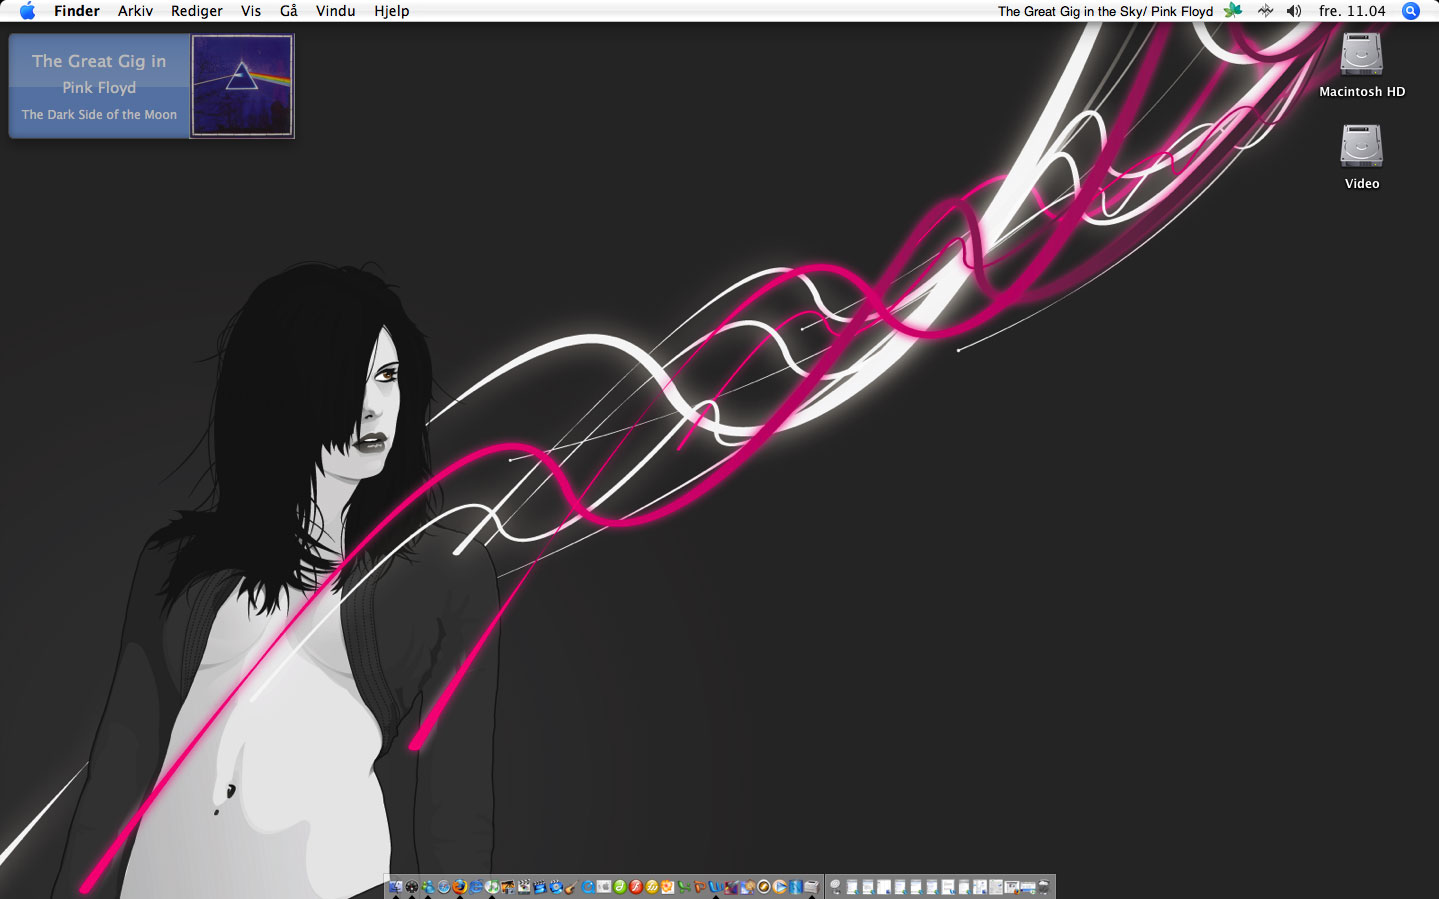Open the blue column-shaped icon in Dock

point(796,886)
